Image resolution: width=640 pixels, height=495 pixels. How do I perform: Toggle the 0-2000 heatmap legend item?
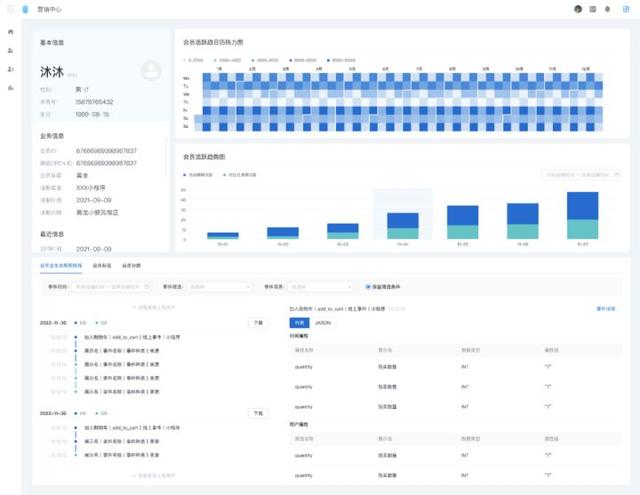click(x=193, y=60)
